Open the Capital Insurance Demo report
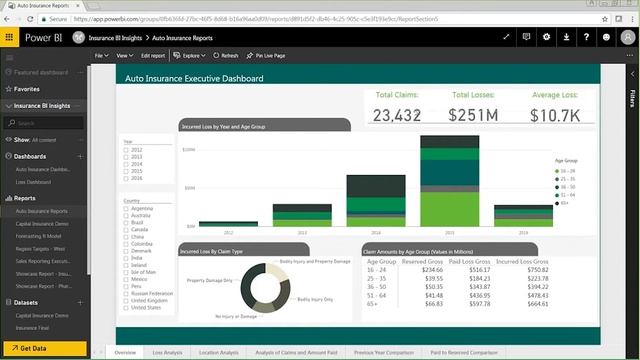The height and width of the screenshot is (360, 640). coord(42,224)
